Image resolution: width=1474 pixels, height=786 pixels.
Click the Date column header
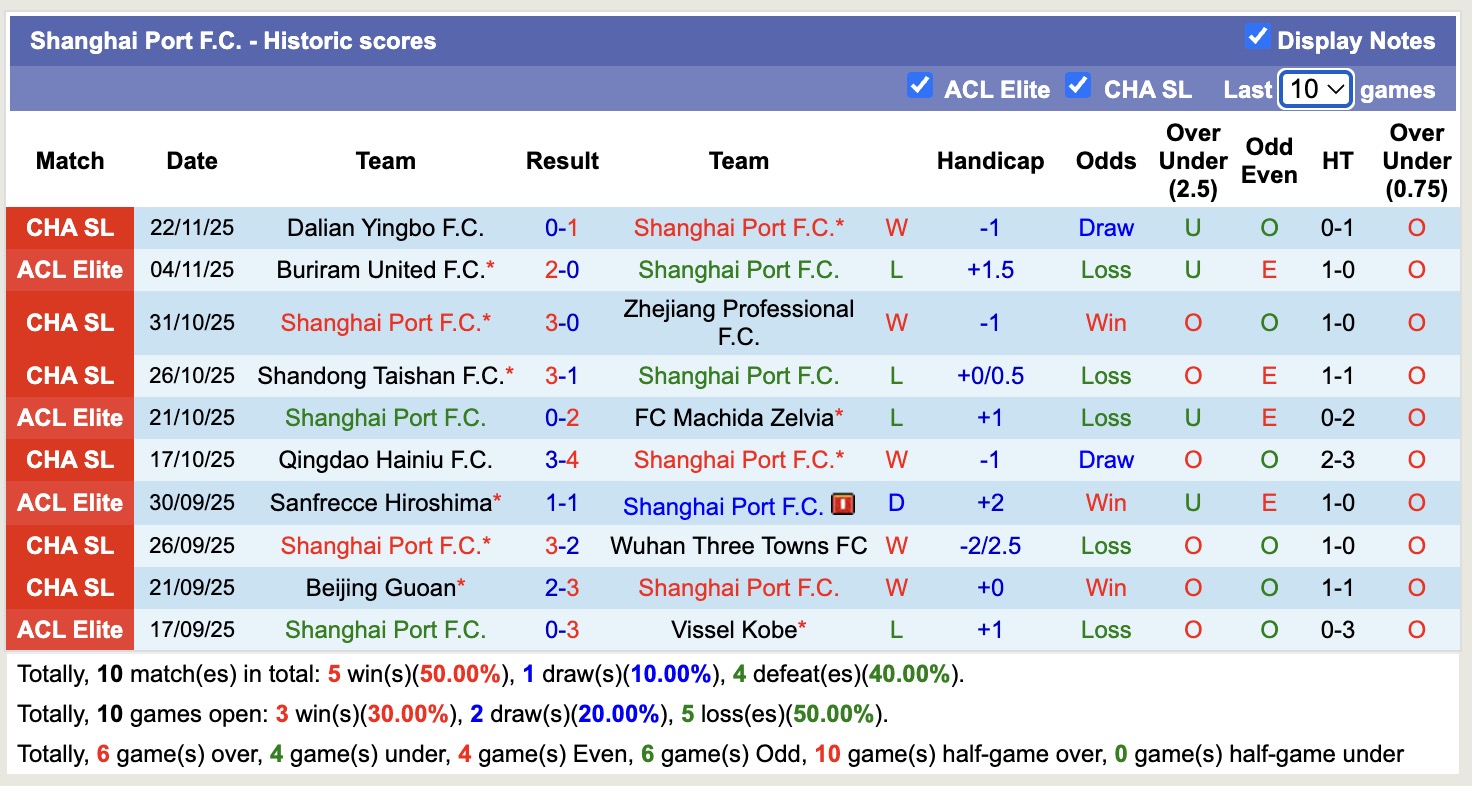tap(192, 160)
